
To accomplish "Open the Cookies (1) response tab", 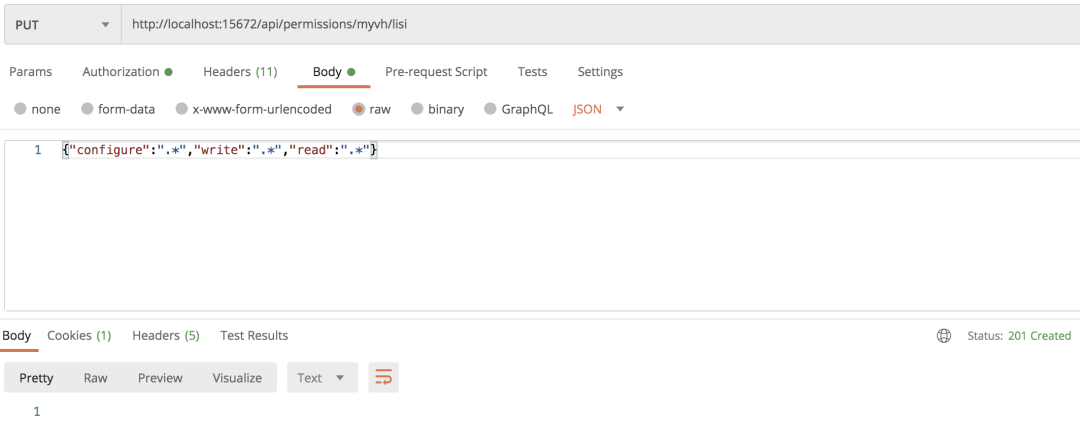I will (x=79, y=336).
